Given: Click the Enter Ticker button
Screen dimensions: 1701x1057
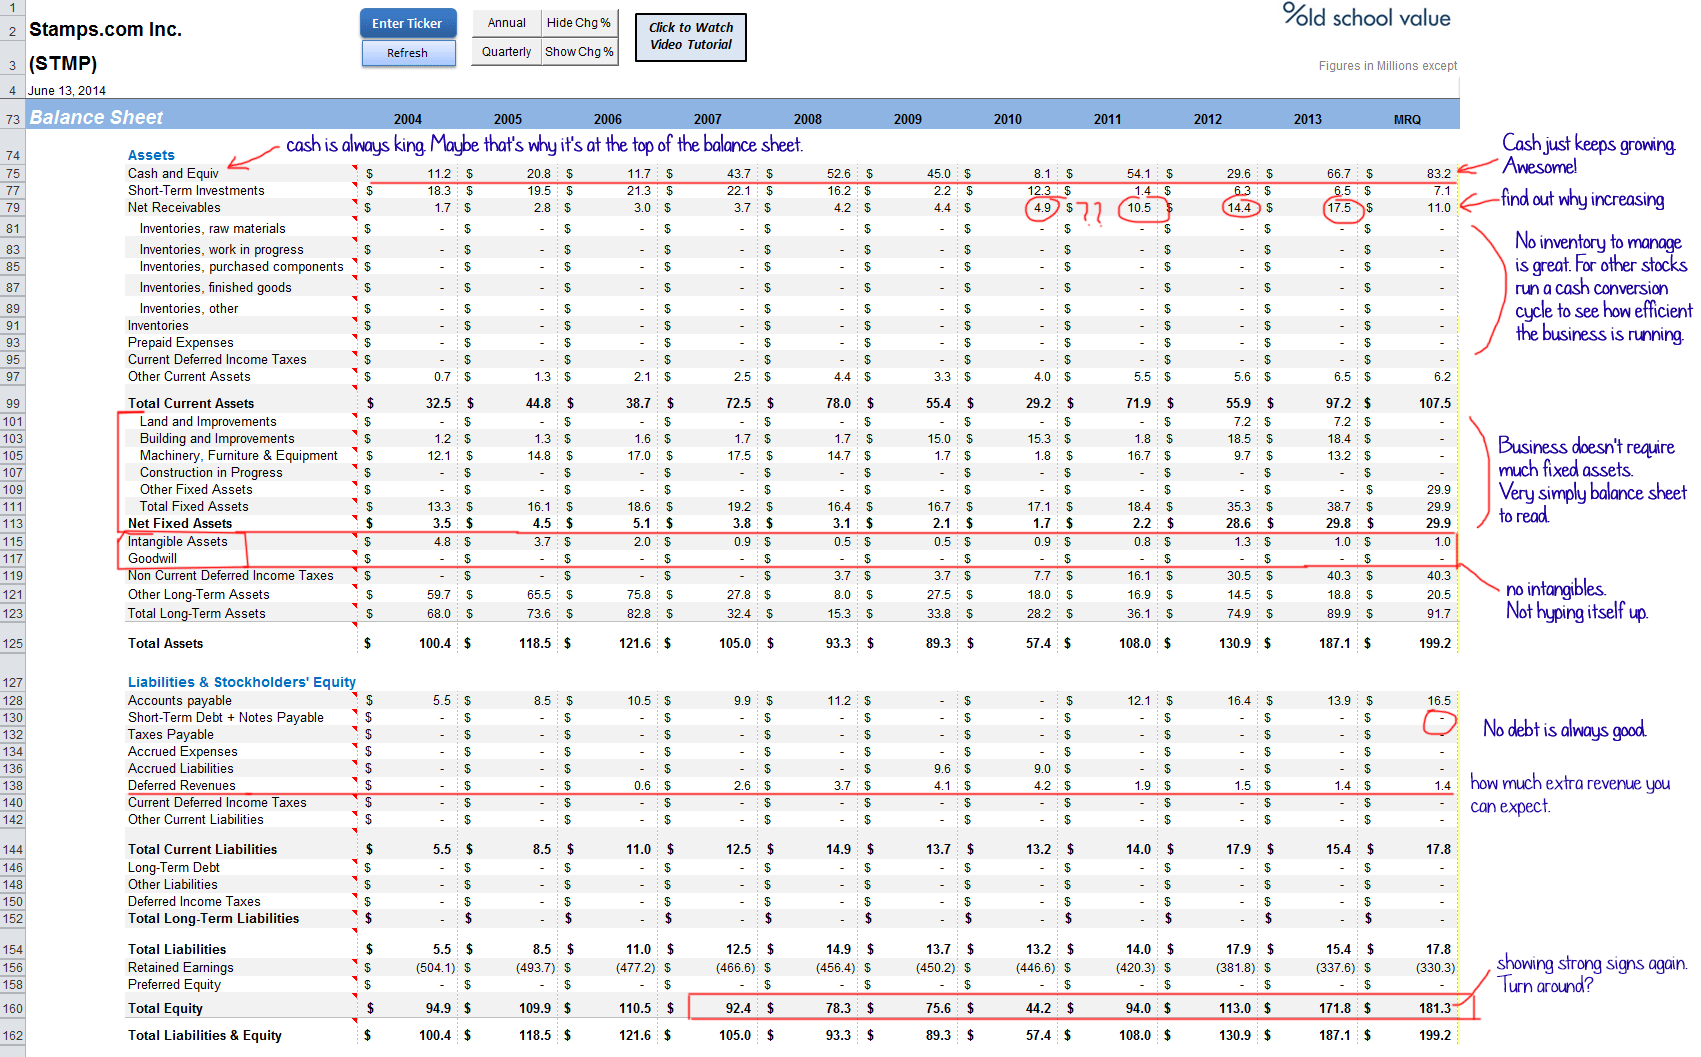Looking at the screenshot, I should click(x=407, y=23).
